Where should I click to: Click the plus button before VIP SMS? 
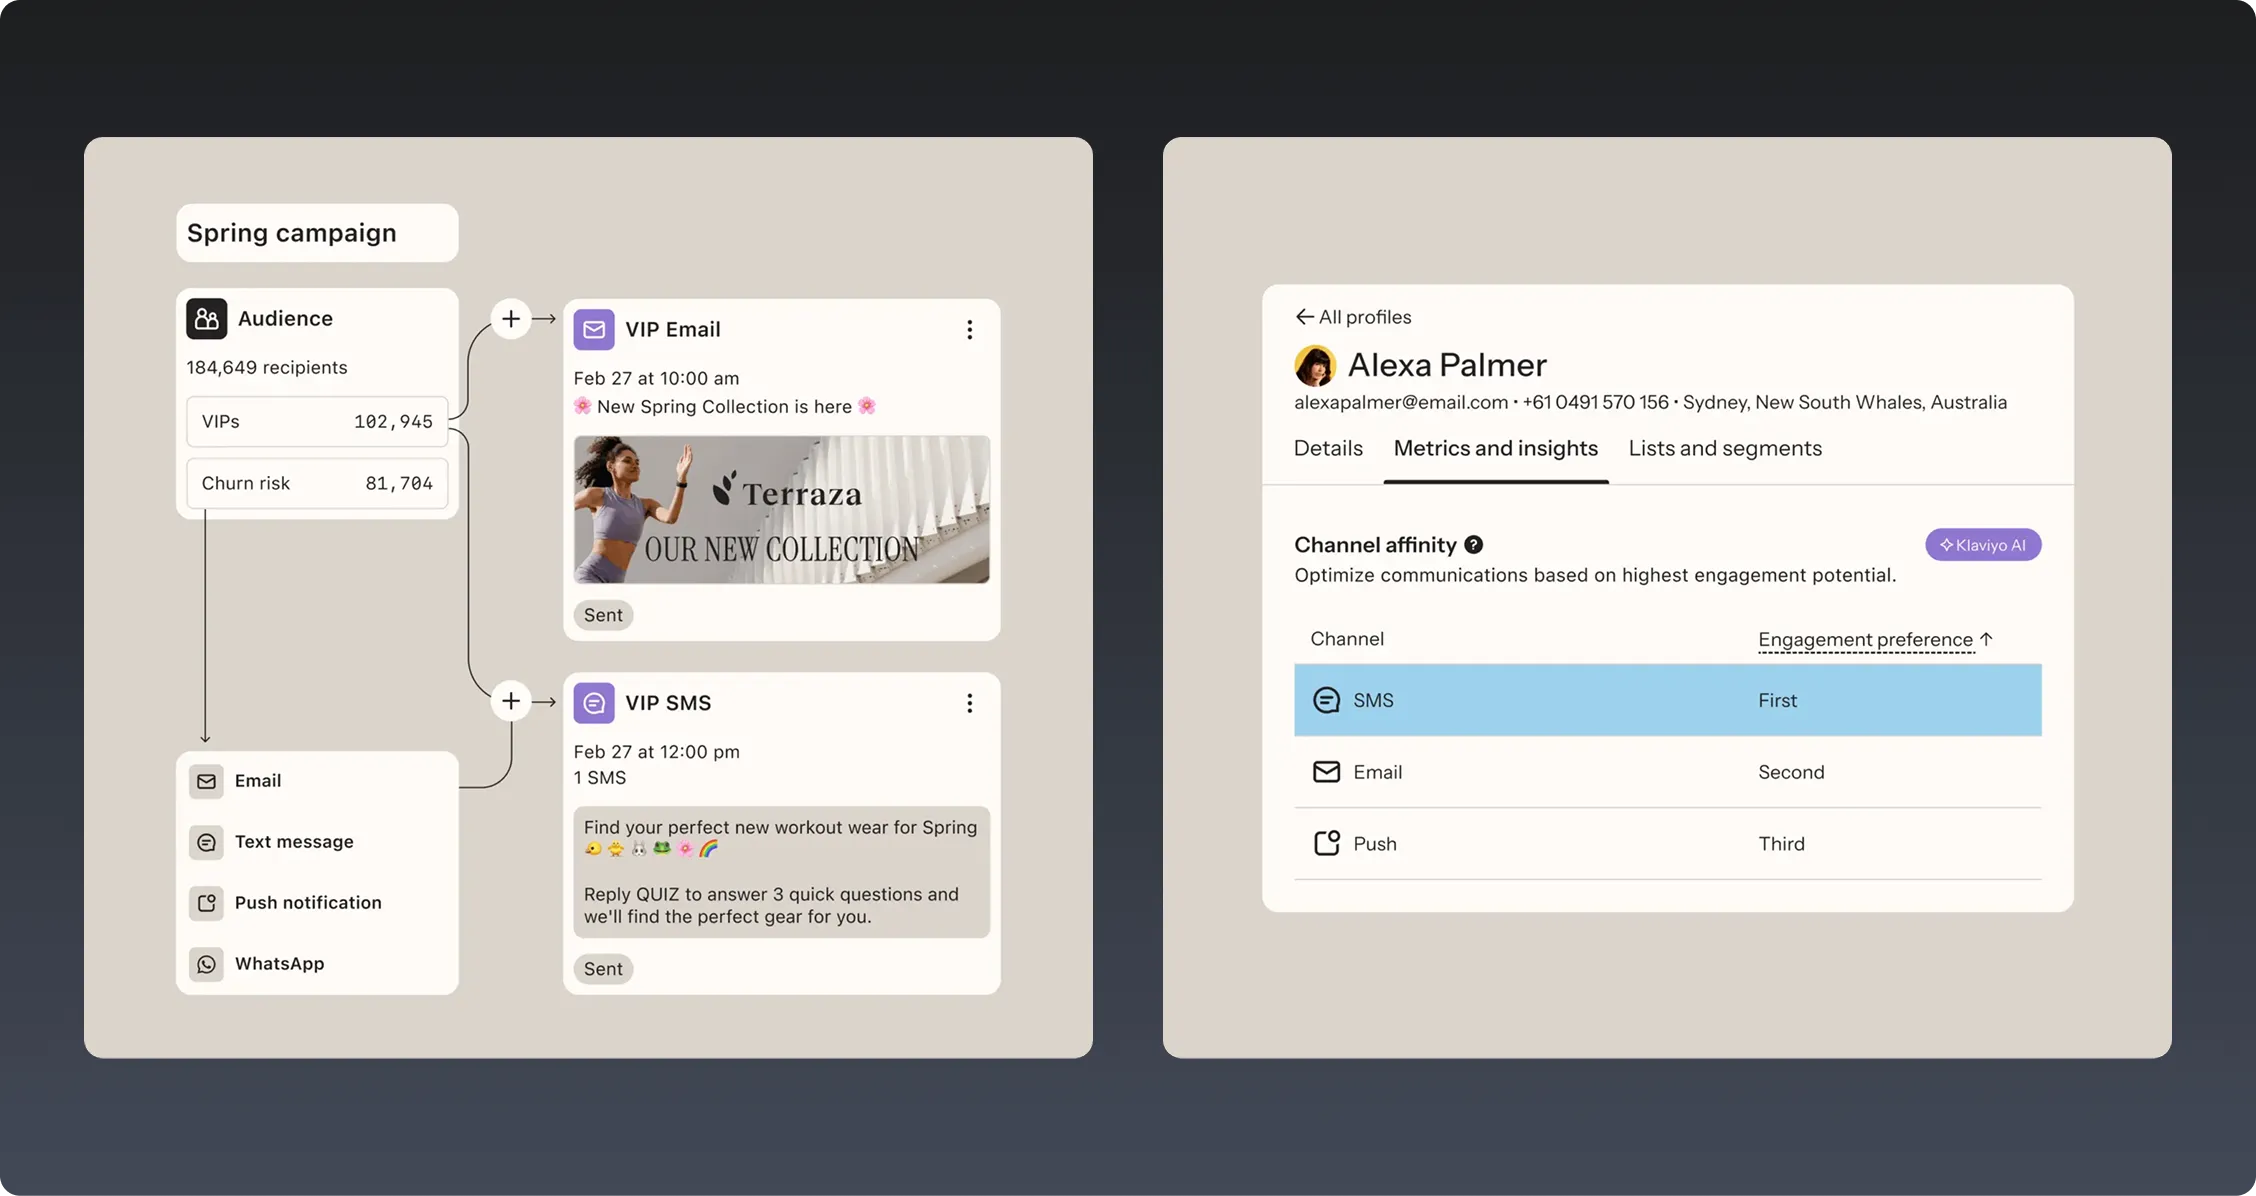coord(511,701)
